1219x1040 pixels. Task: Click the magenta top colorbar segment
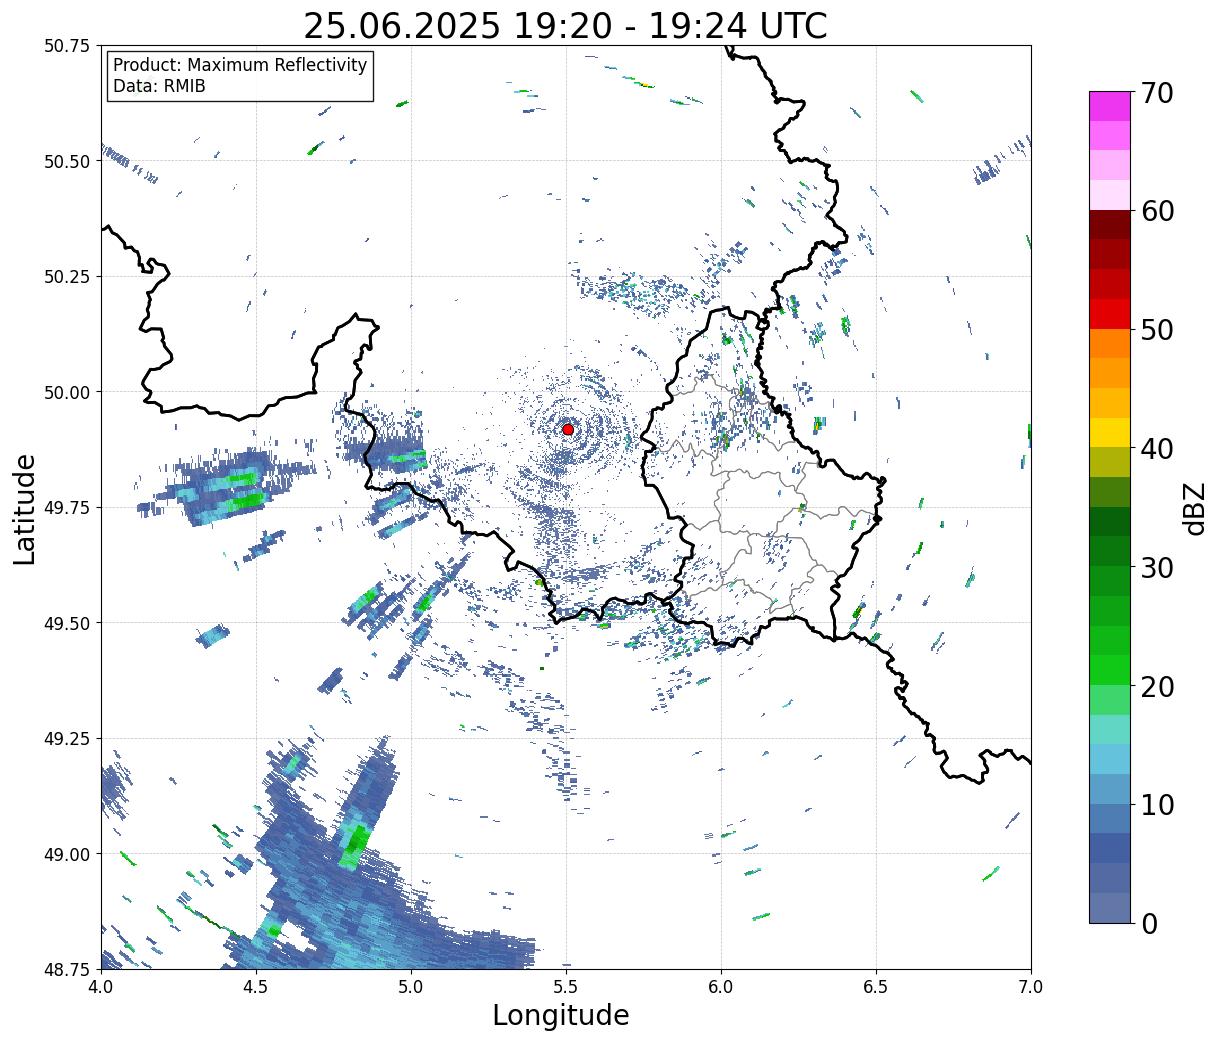1110,106
